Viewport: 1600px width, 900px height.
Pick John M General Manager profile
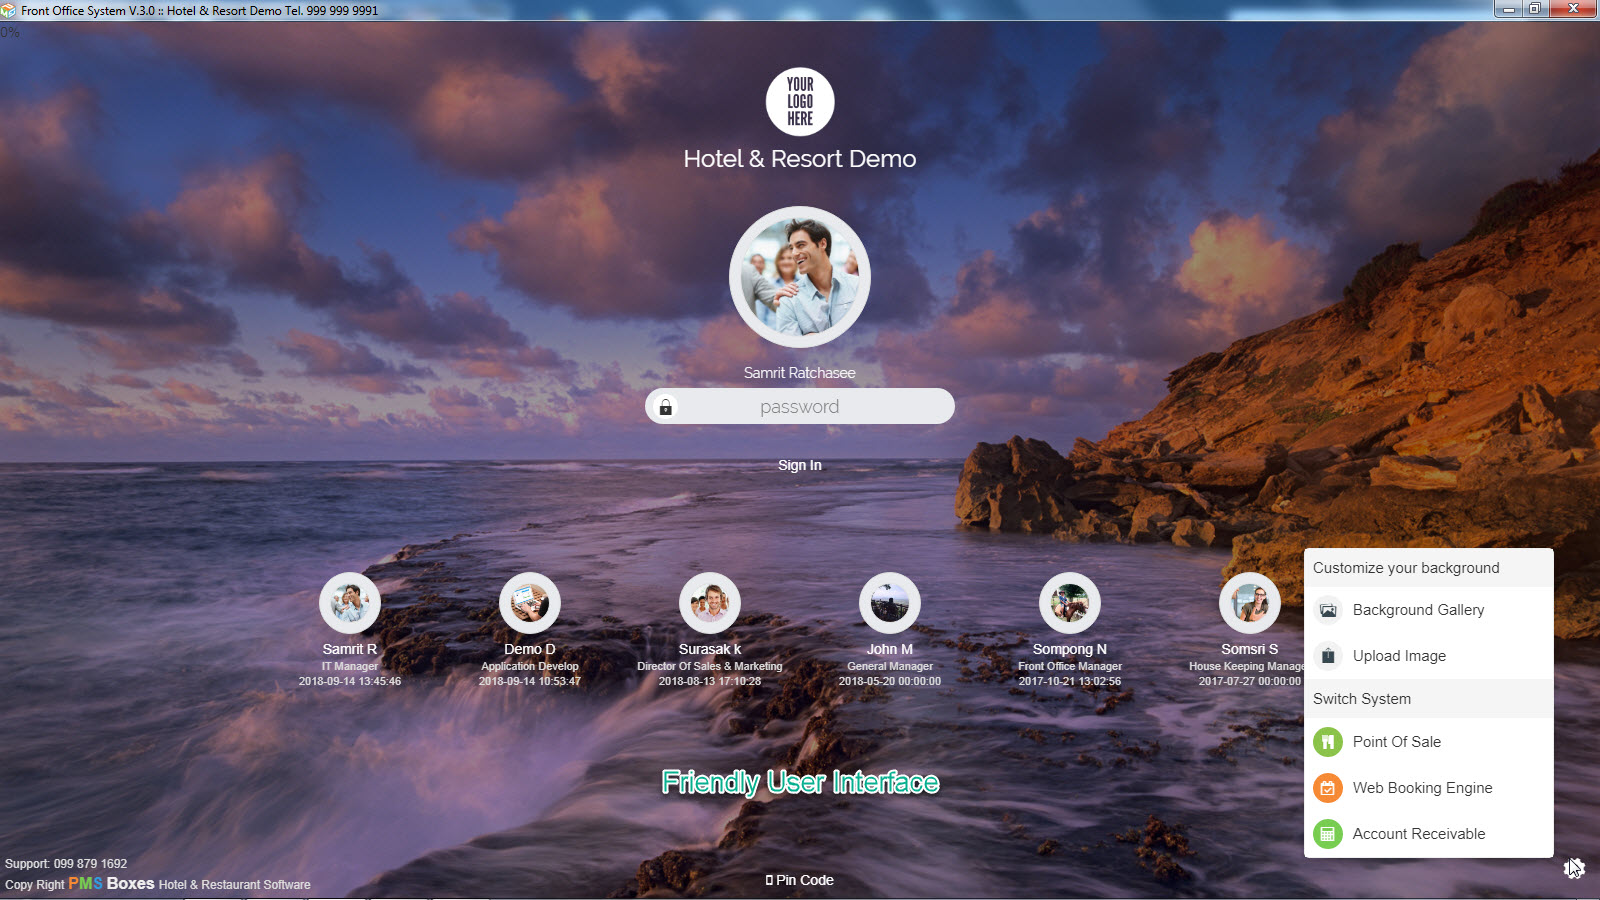[x=890, y=603]
